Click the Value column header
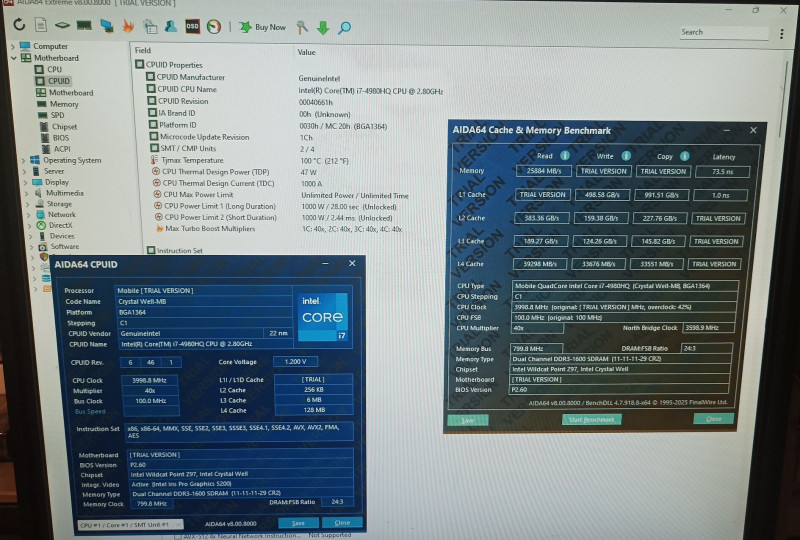This screenshot has width=800, height=540. click(x=307, y=52)
